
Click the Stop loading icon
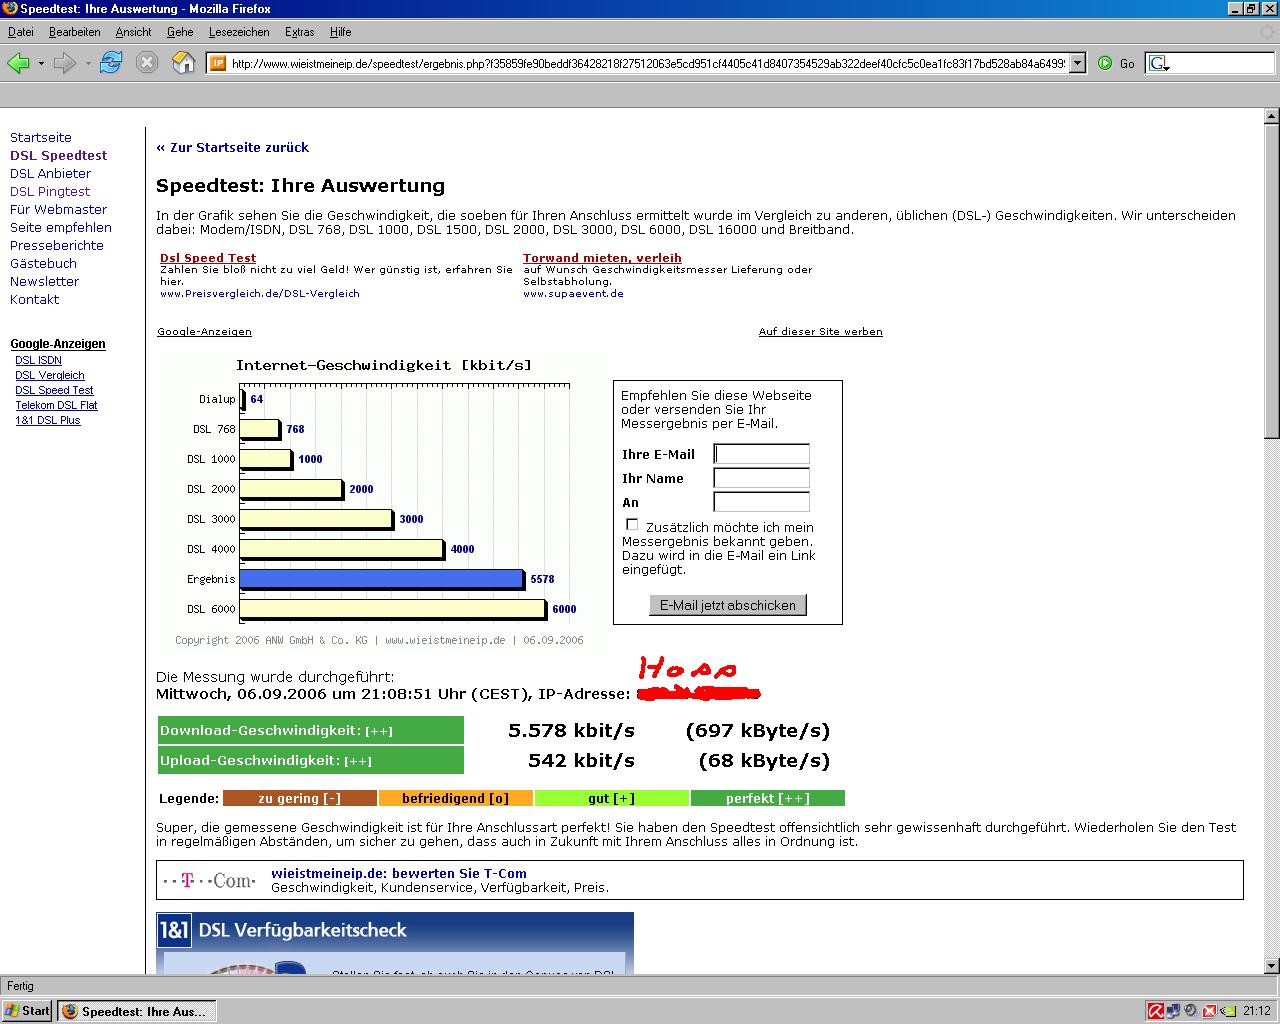coord(147,63)
